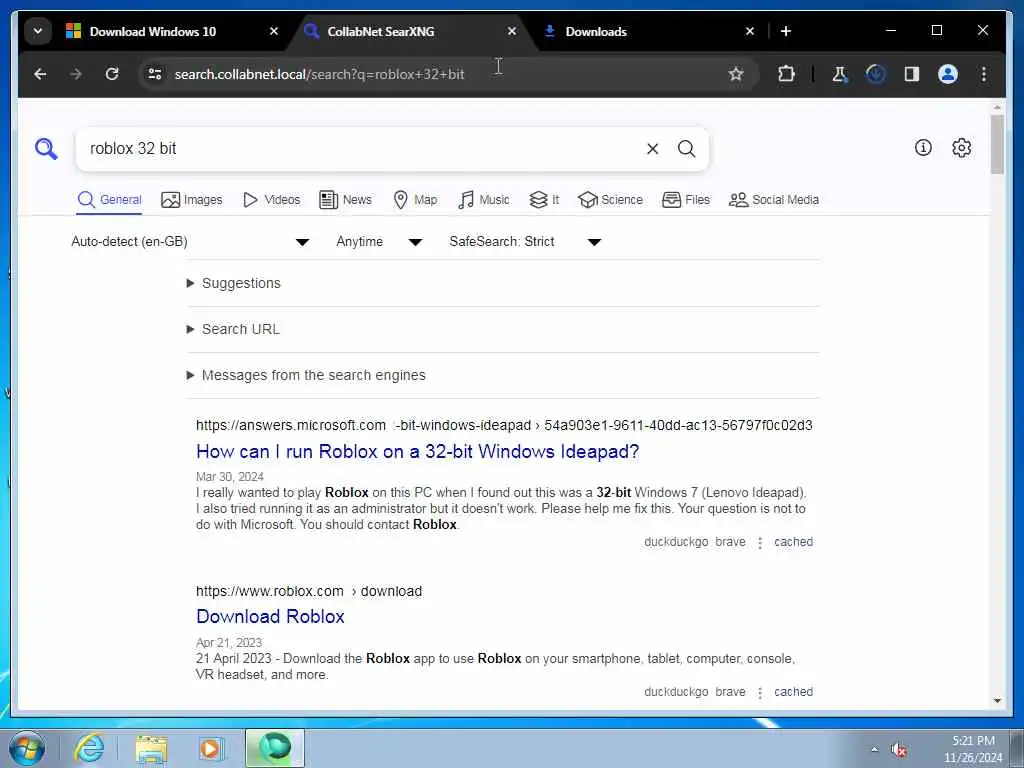
Task: Open the 'Download Roblox' result link
Action: (x=270, y=616)
